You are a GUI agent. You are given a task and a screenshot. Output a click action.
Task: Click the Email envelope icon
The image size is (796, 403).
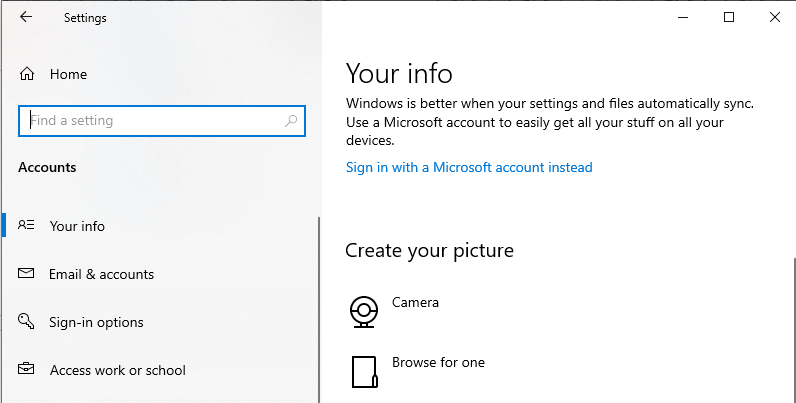26,274
